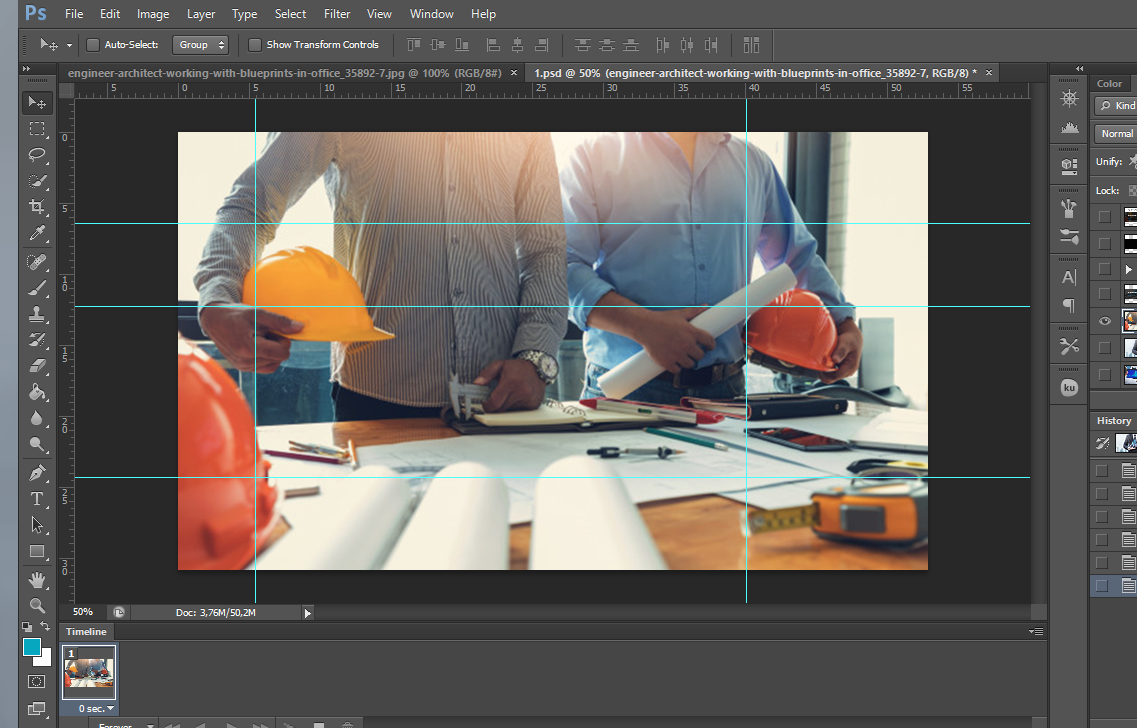The image size is (1137, 728).
Task: Select the Zoom tool in the toolbox
Action: (x=37, y=605)
